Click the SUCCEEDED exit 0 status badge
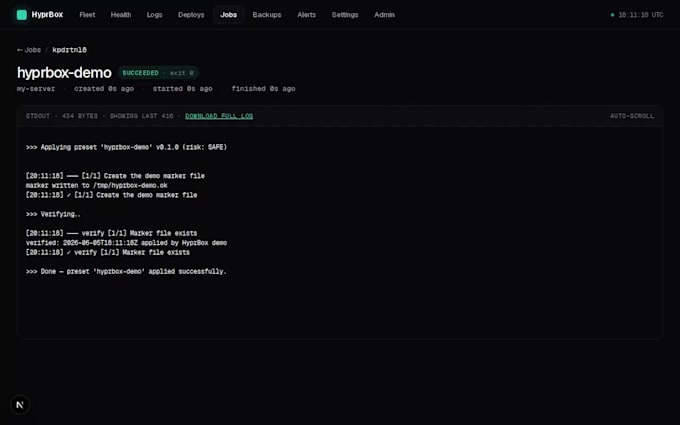Screen dimensions: 680x425 (x=158, y=73)
